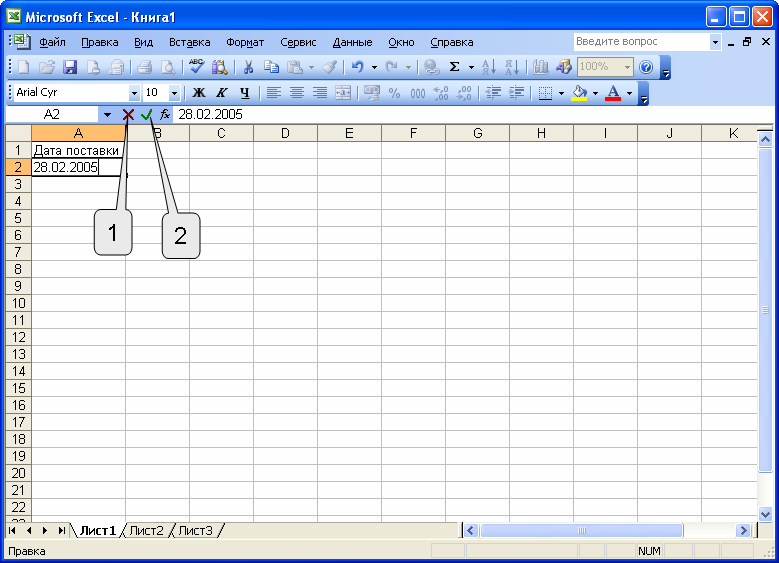Open the Fill Color dropdown arrow
Screen dimensions: 779x563
(595, 93)
